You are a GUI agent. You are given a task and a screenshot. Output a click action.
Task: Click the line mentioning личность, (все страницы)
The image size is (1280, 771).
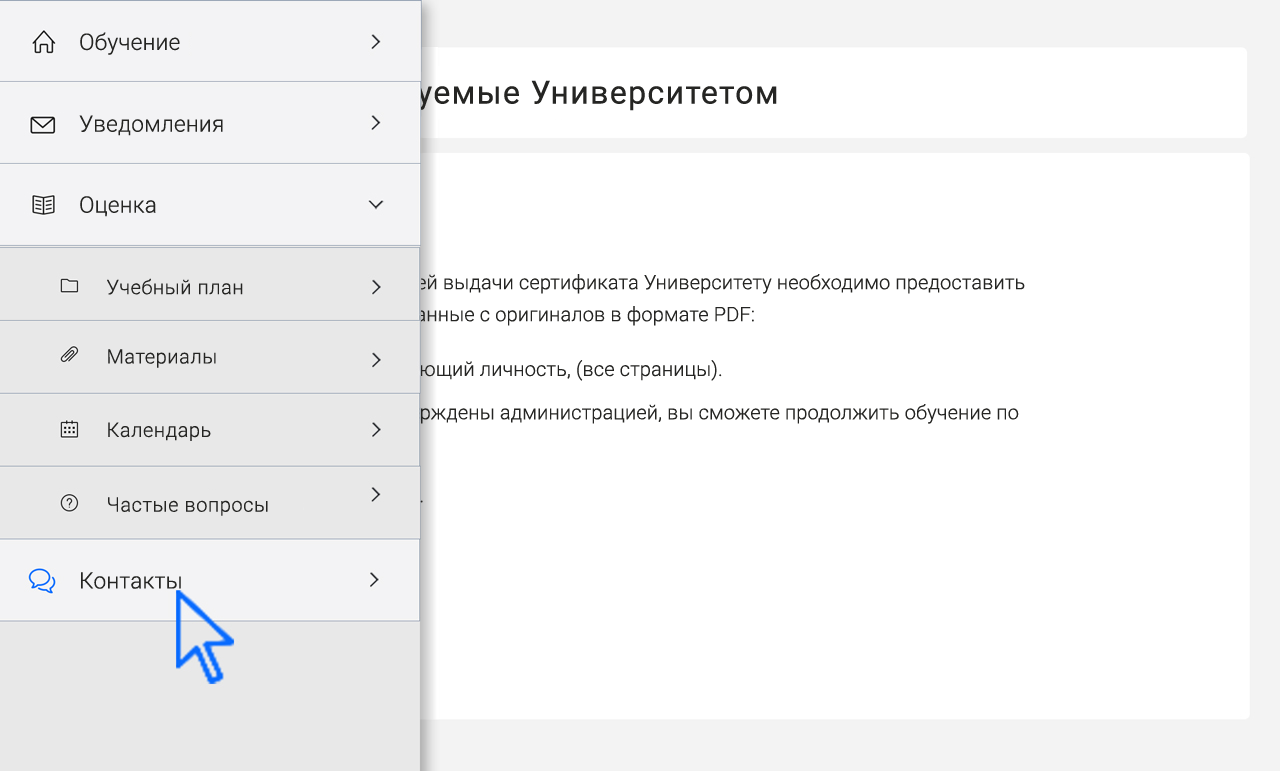[572, 369]
